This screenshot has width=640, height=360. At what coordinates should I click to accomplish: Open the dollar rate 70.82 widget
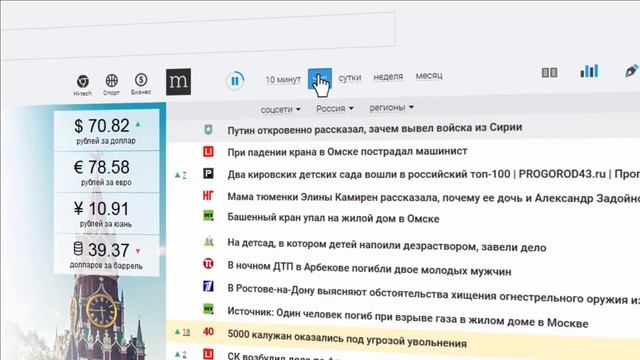[107, 130]
